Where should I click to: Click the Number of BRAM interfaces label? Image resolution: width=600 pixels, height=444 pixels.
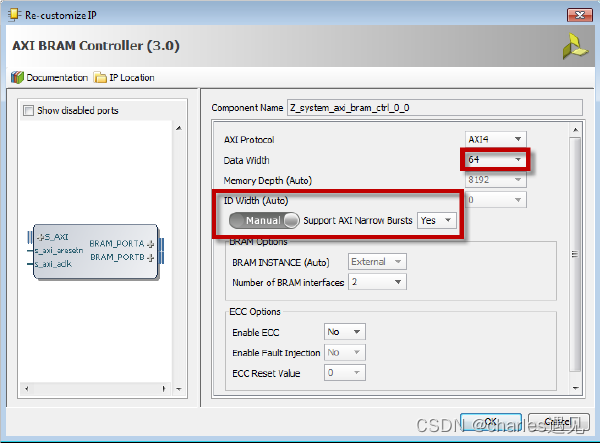[x=288, y=282]
